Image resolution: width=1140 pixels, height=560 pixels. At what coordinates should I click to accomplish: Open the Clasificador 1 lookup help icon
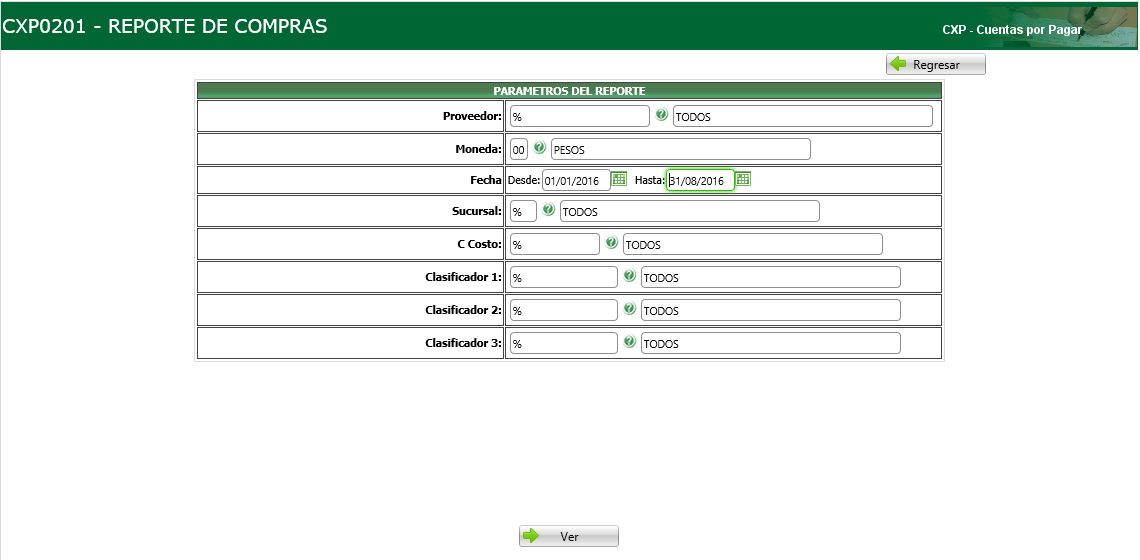[x=630, y=276]
